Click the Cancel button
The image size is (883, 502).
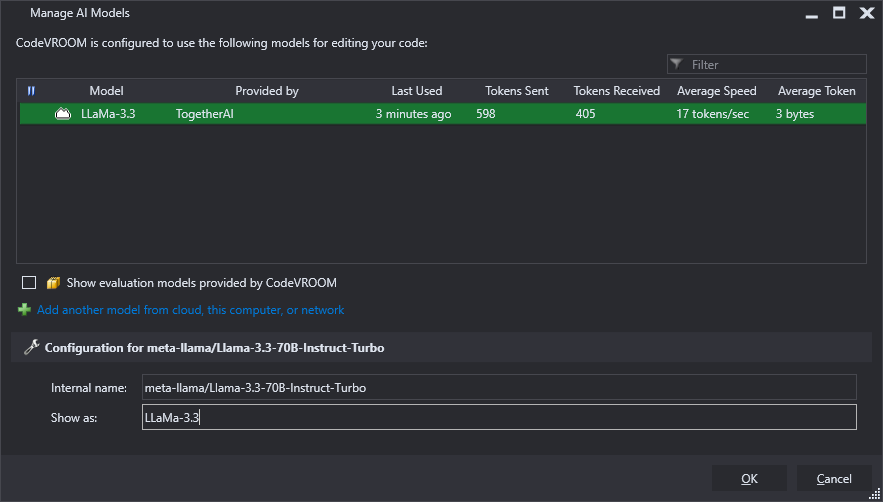tap(834, 478)
